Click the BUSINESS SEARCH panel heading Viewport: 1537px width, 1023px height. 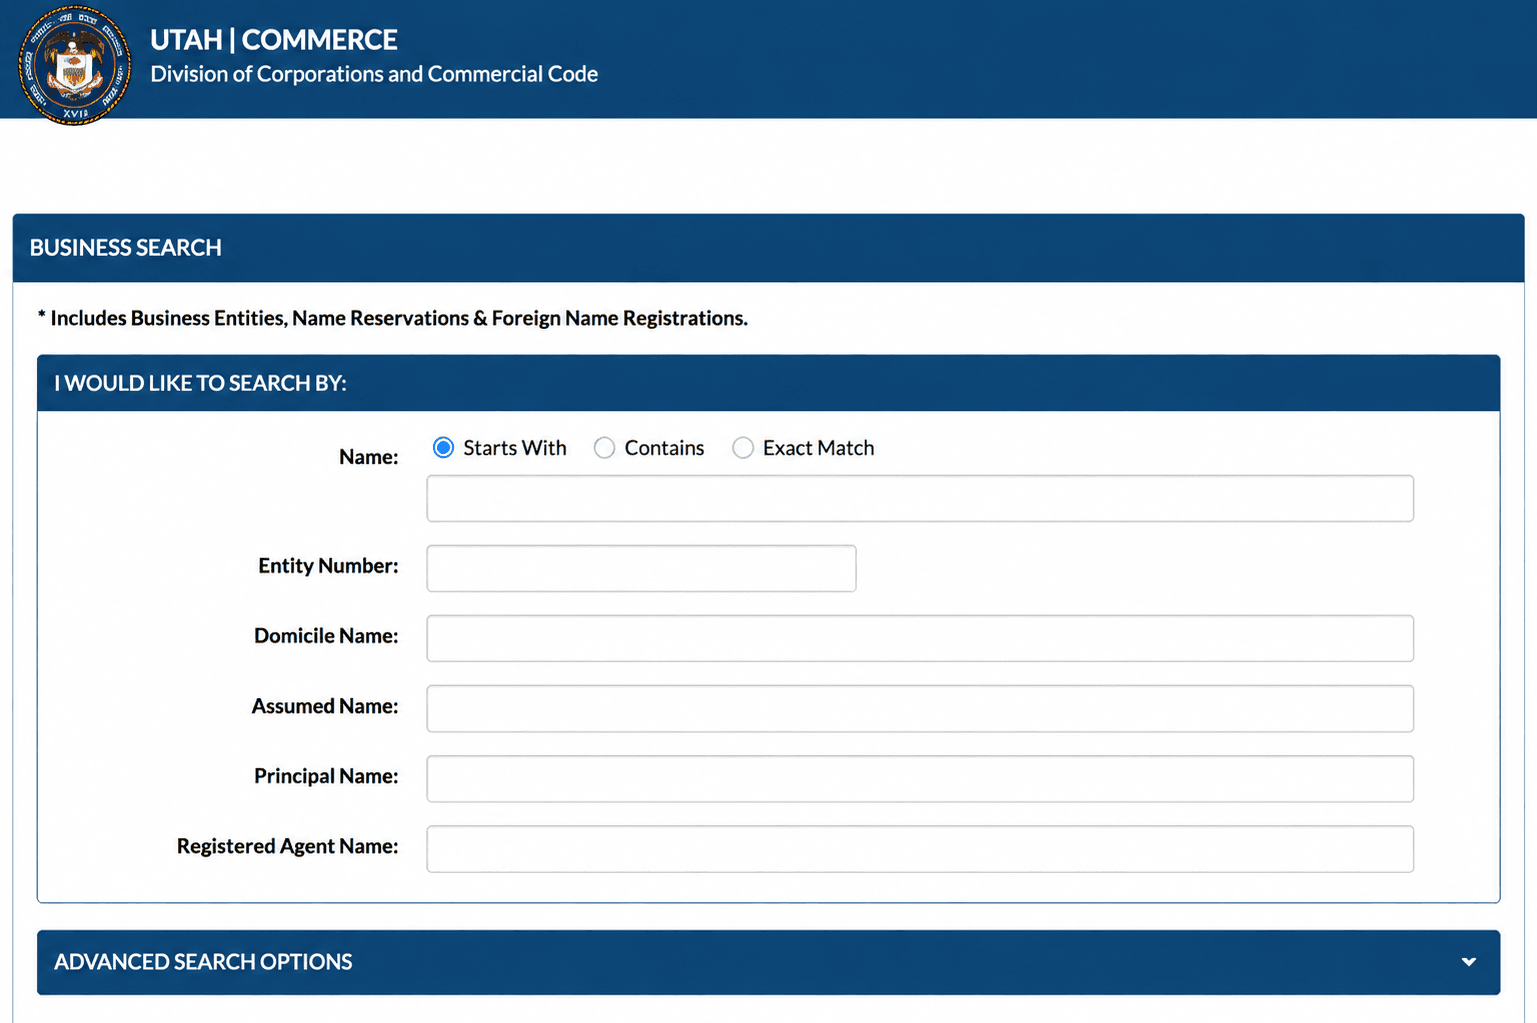pyautogui.click(x=126, y=247)
